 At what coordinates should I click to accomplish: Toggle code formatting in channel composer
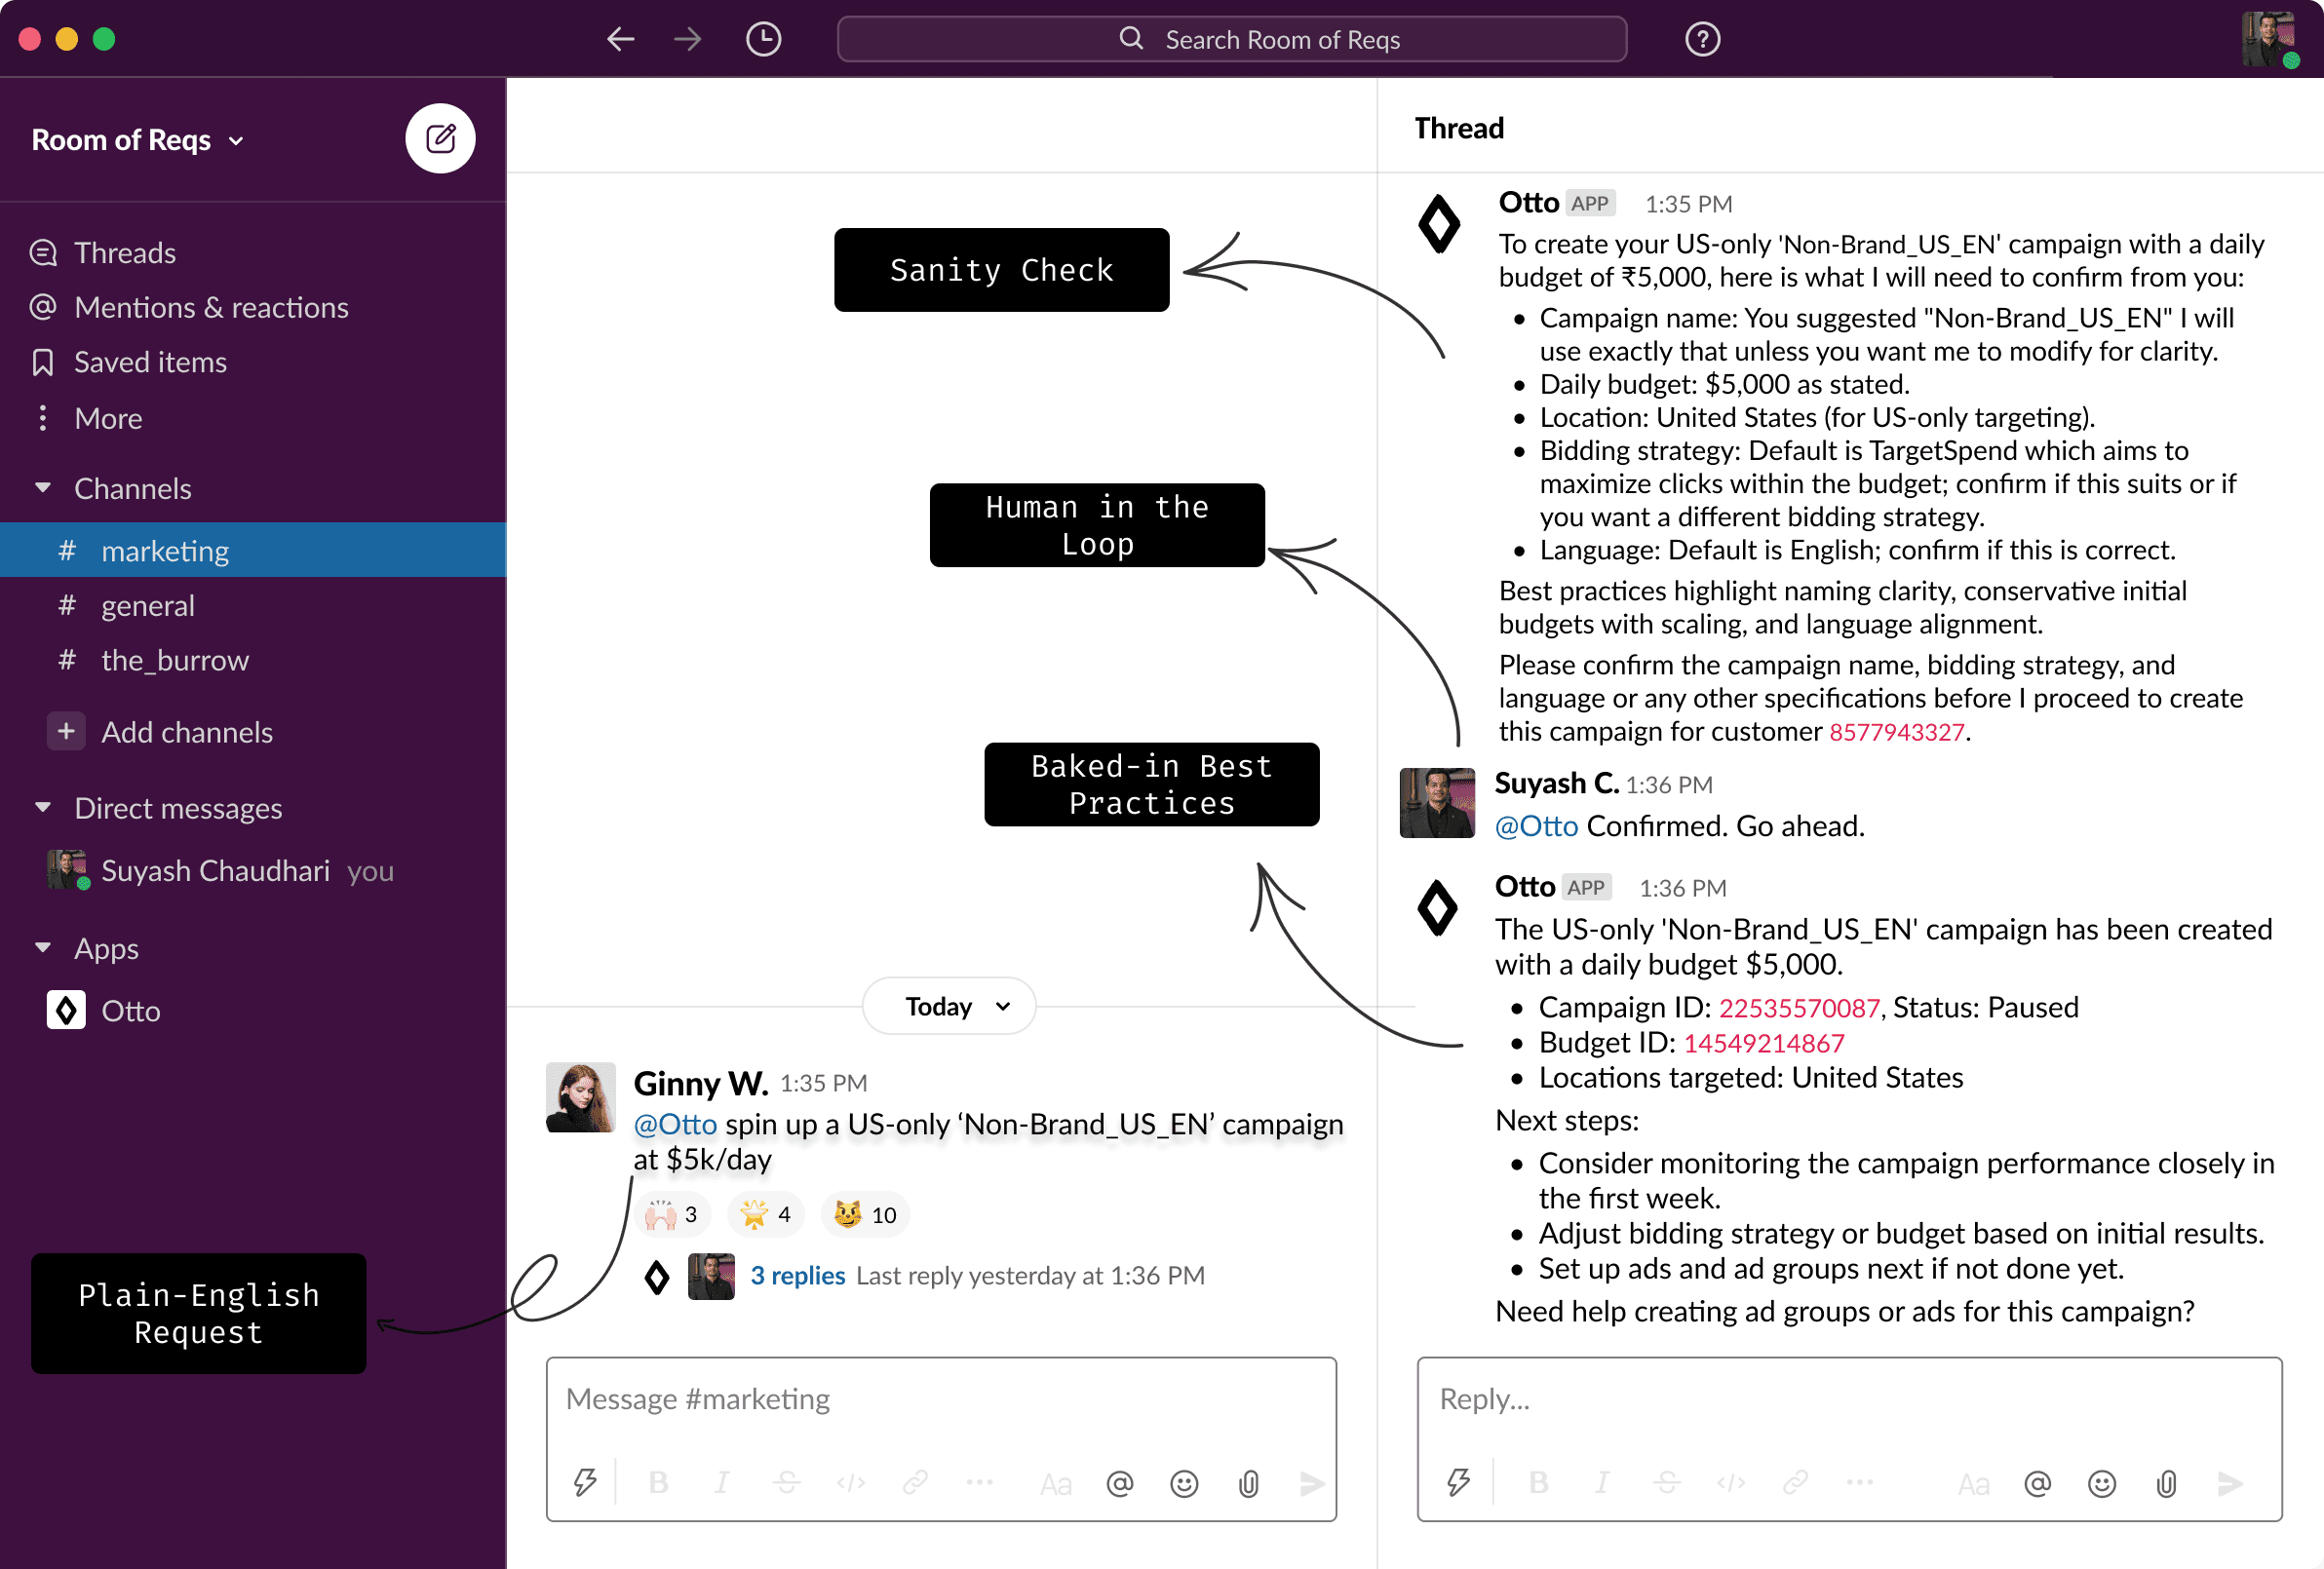(x=851, y=1482)
